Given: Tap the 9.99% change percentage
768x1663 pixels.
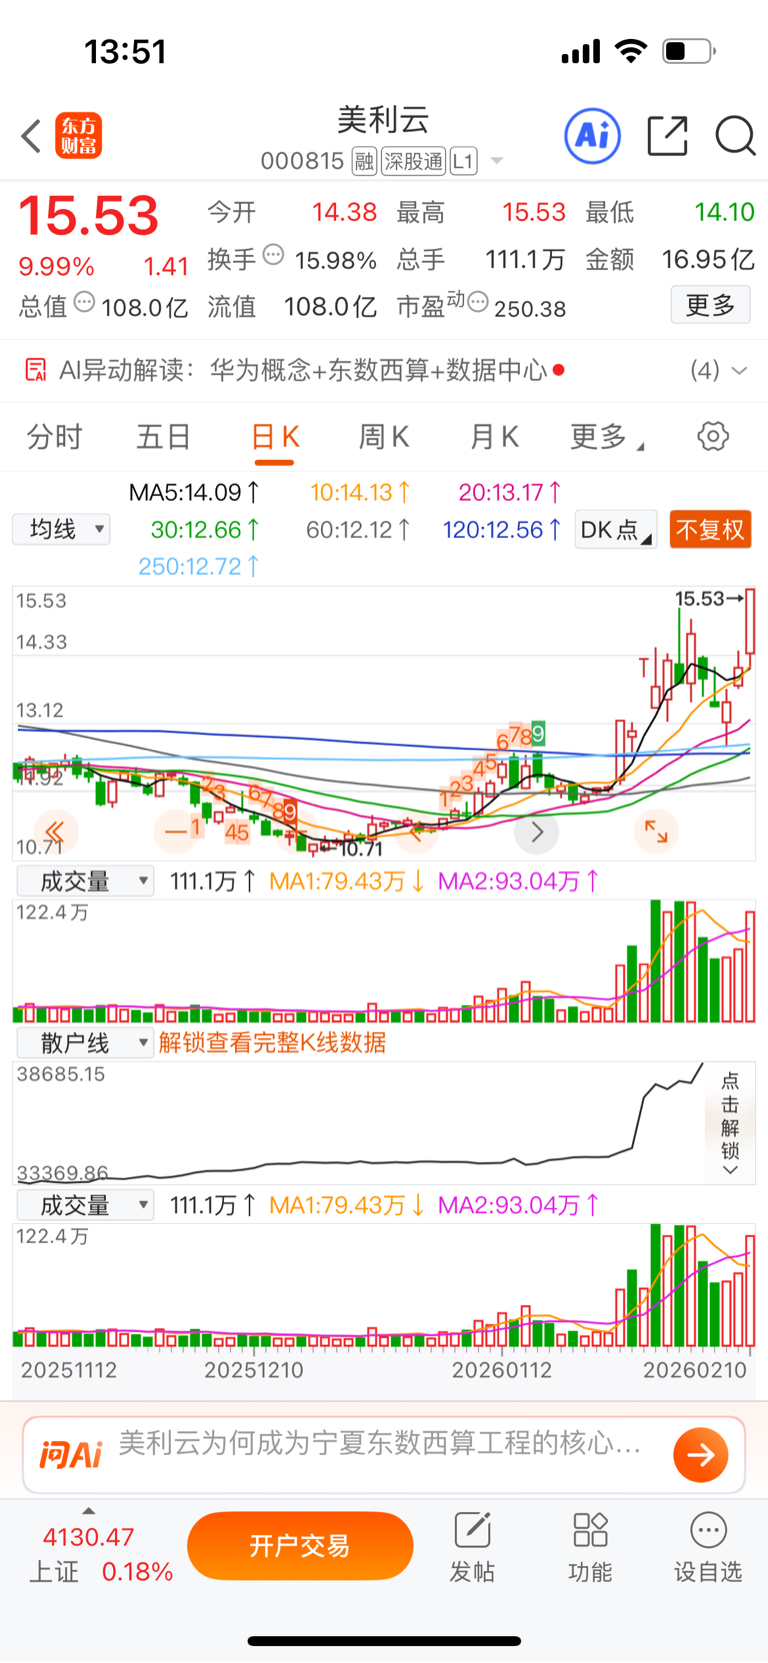Looking at the screenshot, I should (56, 267).
